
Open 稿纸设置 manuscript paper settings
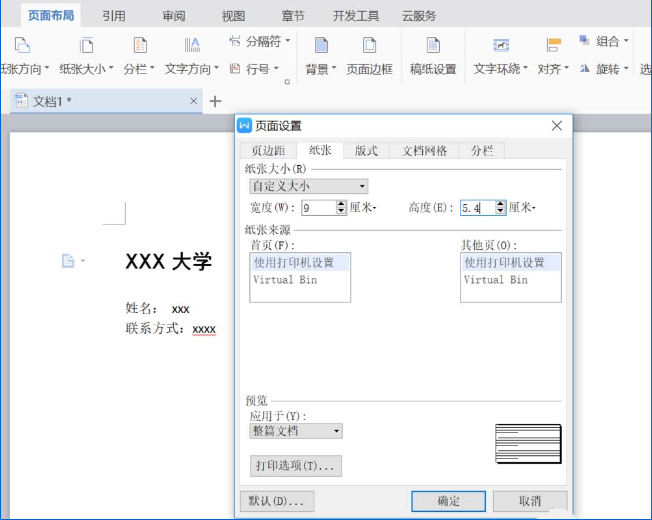(x=432, y=46)
